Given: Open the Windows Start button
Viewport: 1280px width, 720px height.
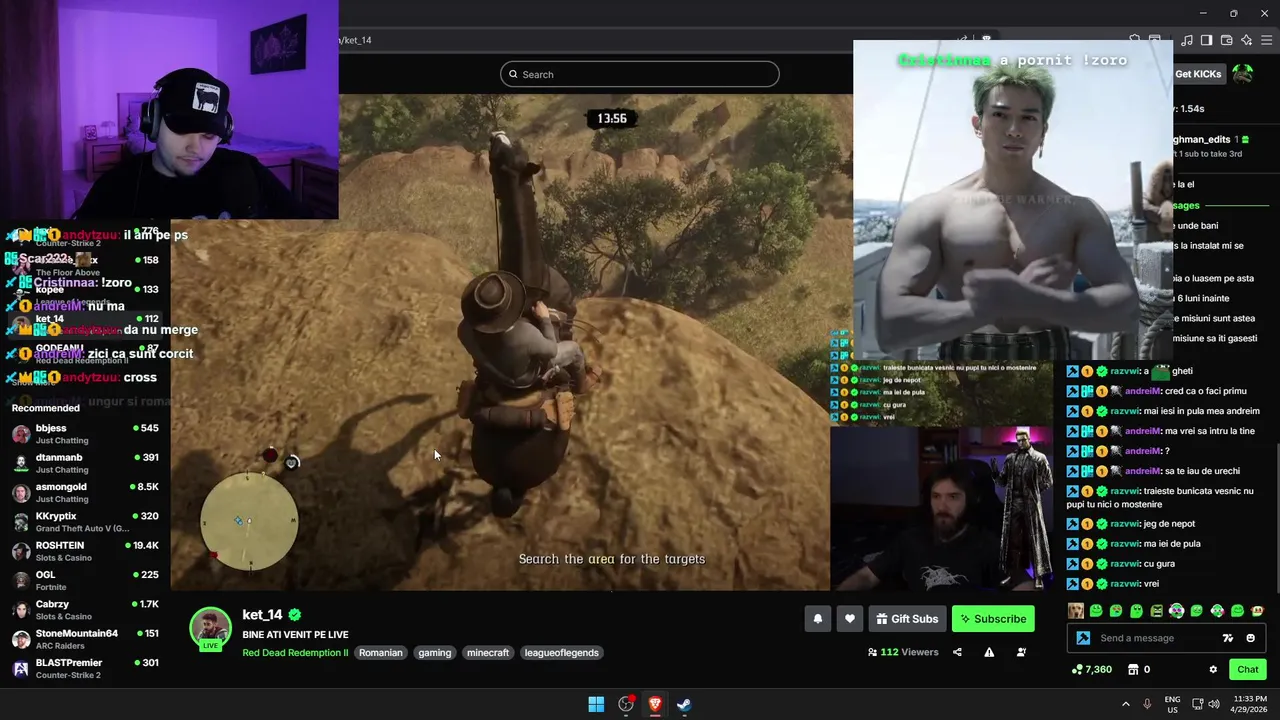Looking at the screenshot, I should [x=596, y=704].
